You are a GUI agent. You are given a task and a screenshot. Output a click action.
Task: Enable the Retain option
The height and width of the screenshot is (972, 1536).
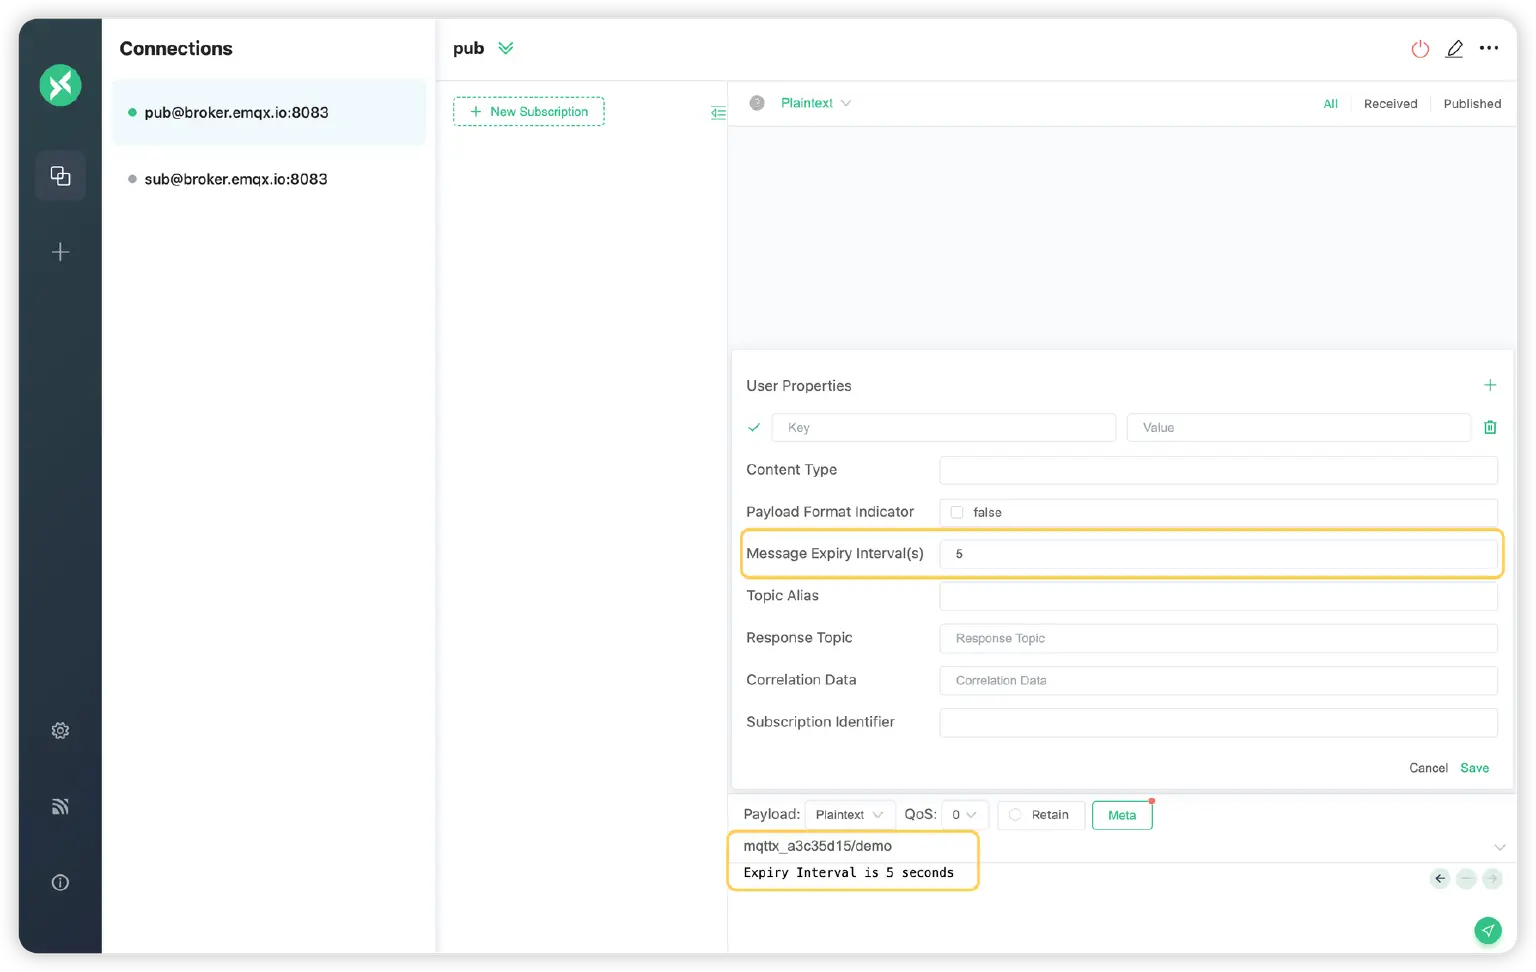pyautogui.click(x=1015, y=815)
